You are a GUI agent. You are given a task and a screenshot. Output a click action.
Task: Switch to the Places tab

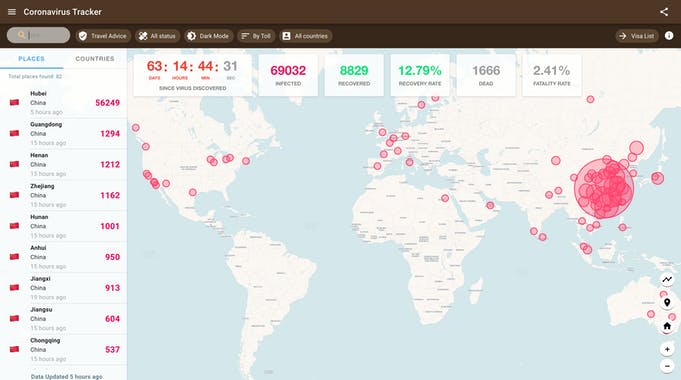click(x=31, y=59)
